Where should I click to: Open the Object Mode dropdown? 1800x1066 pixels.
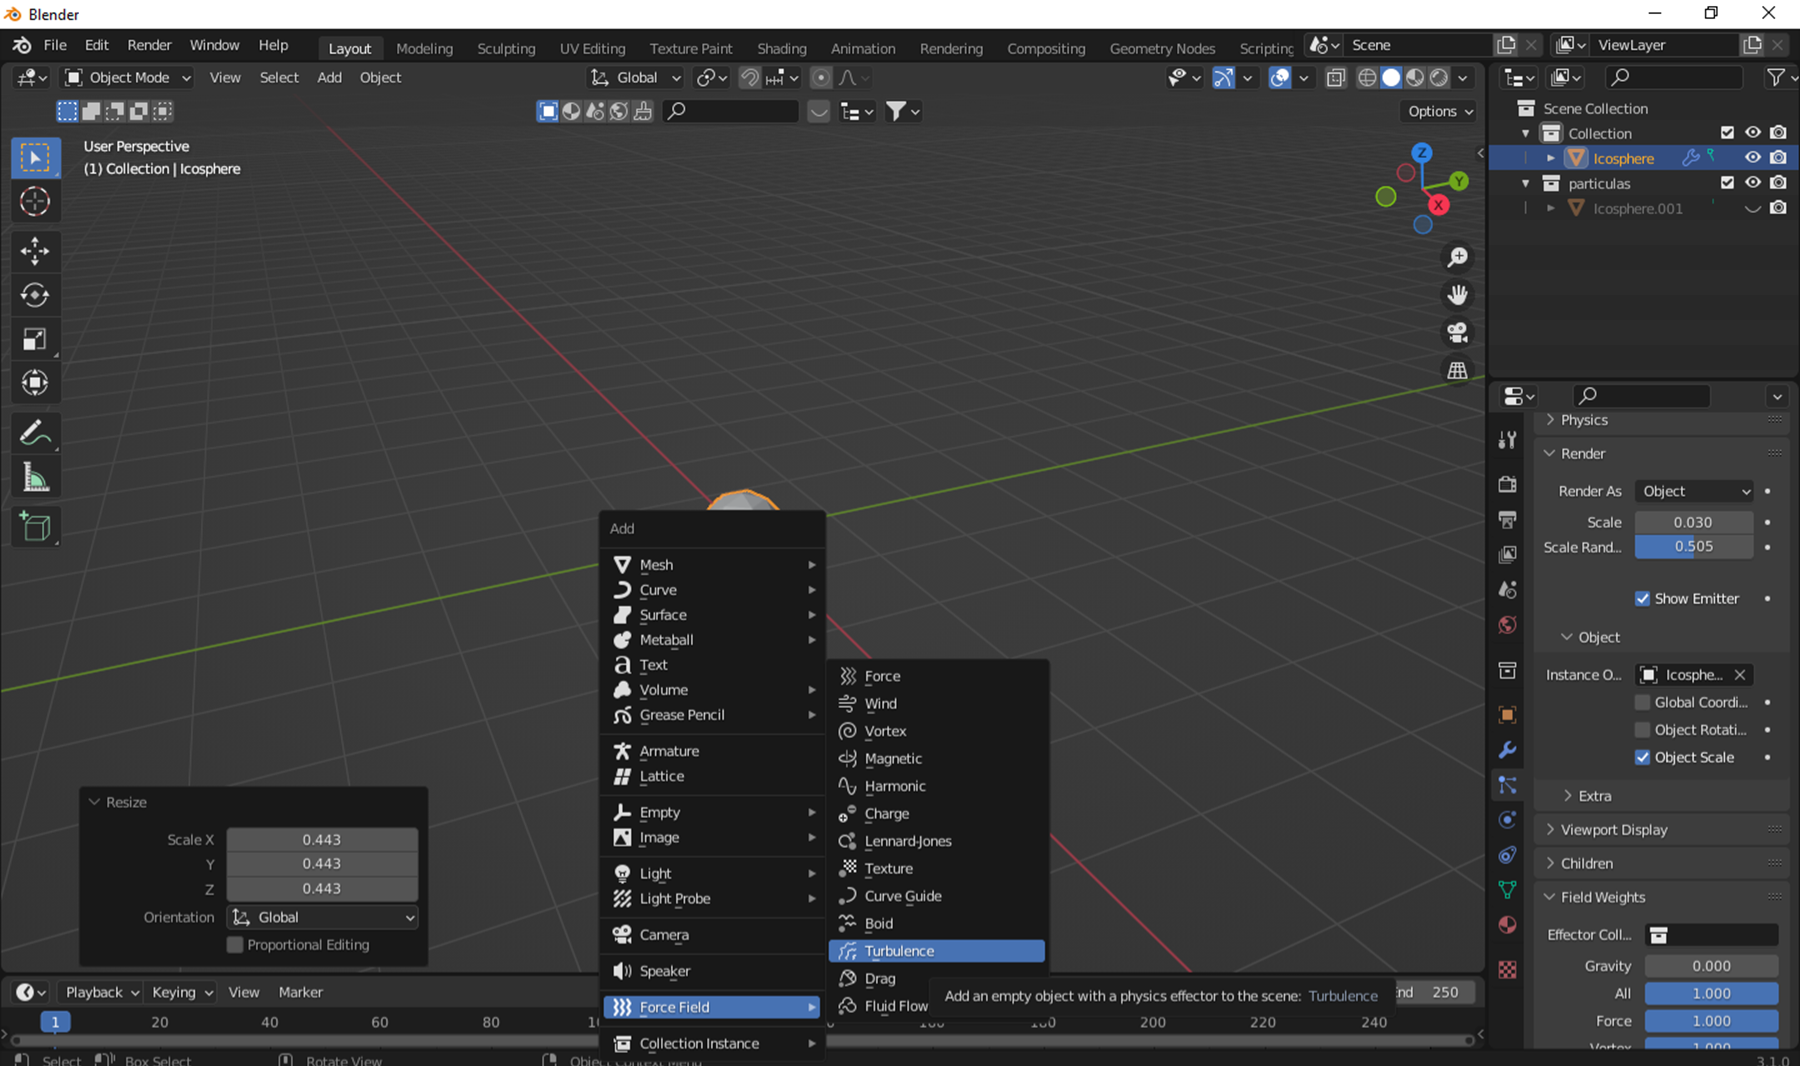click(127, 77)
